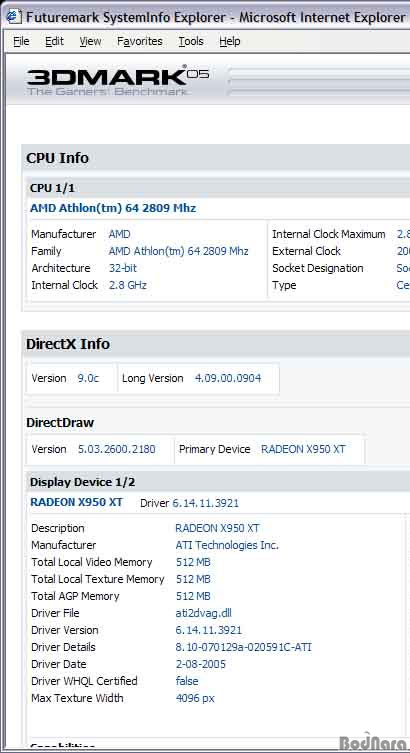410x753 pixels.
Task: Open the Tools menu
Action: tap(191, 41)
